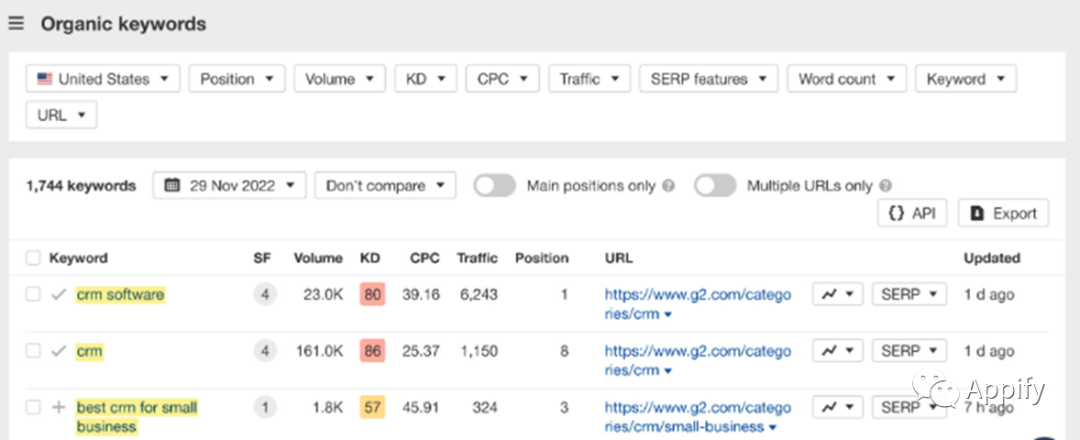Sort the table by the Traffic column
The width and height of the screenshot is (1080, 440).
click(x=477, y=259)
